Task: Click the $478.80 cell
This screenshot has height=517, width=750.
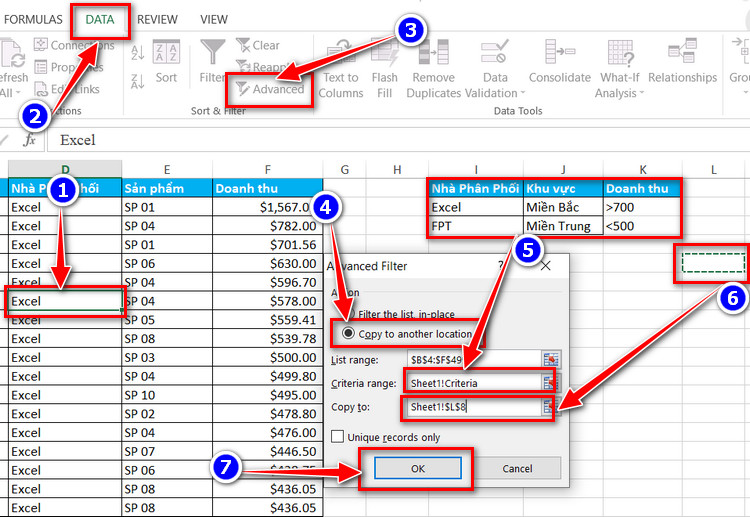Action: [x=267, y=414]
